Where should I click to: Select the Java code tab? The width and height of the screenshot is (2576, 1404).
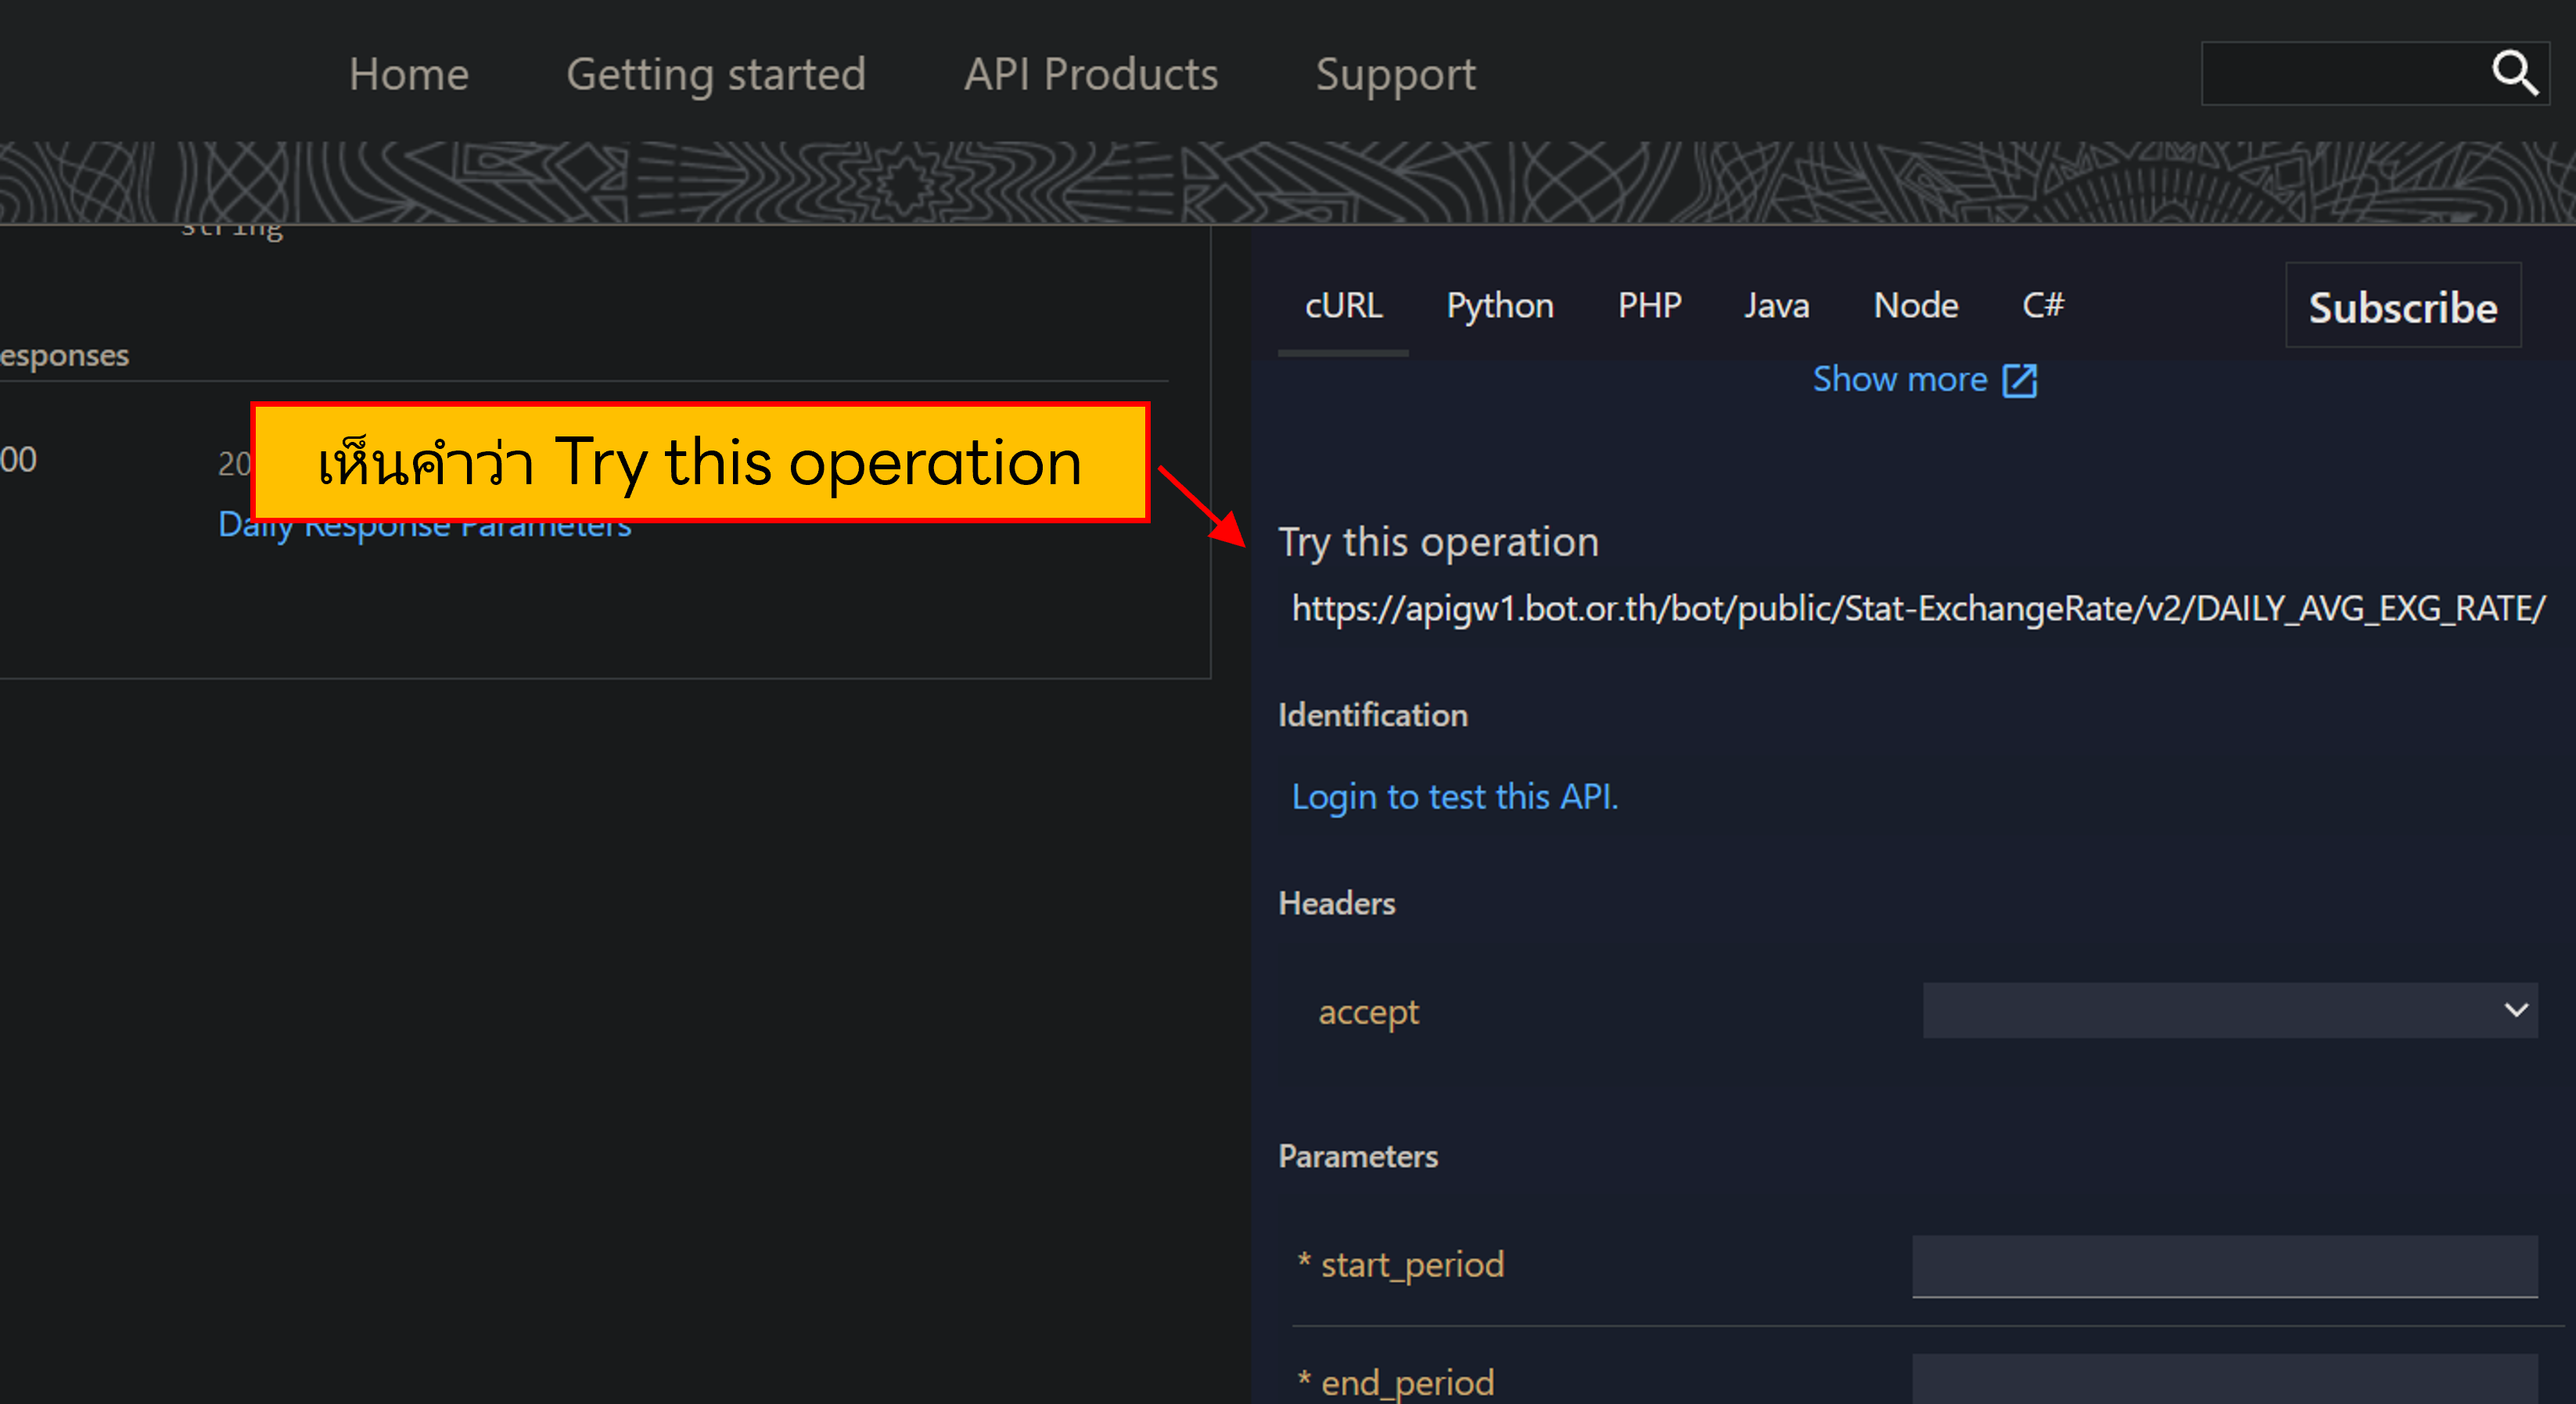[1776, 305]
